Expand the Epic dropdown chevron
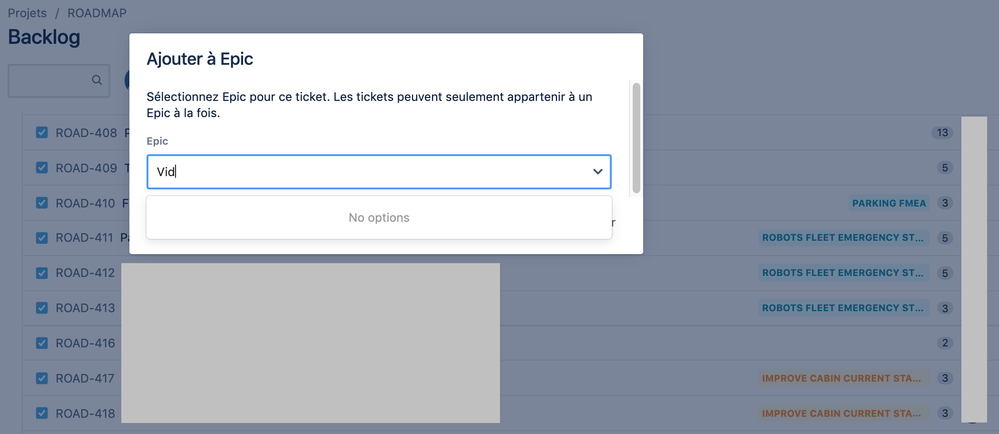This screenshot has height=434, width=999. [x=598, y=171]
